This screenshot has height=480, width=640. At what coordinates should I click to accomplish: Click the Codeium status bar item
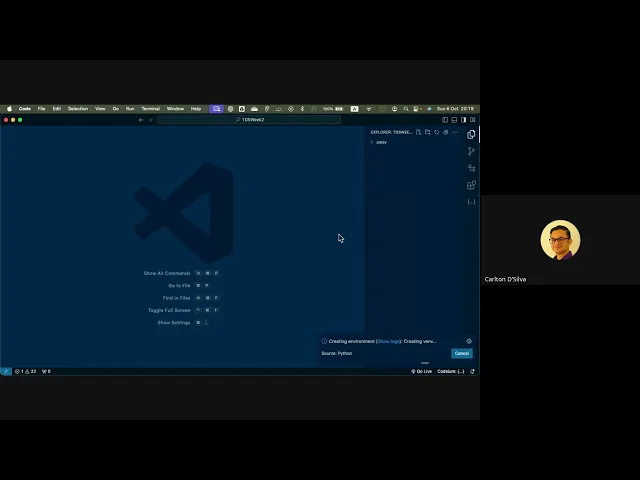coord(451,371)
